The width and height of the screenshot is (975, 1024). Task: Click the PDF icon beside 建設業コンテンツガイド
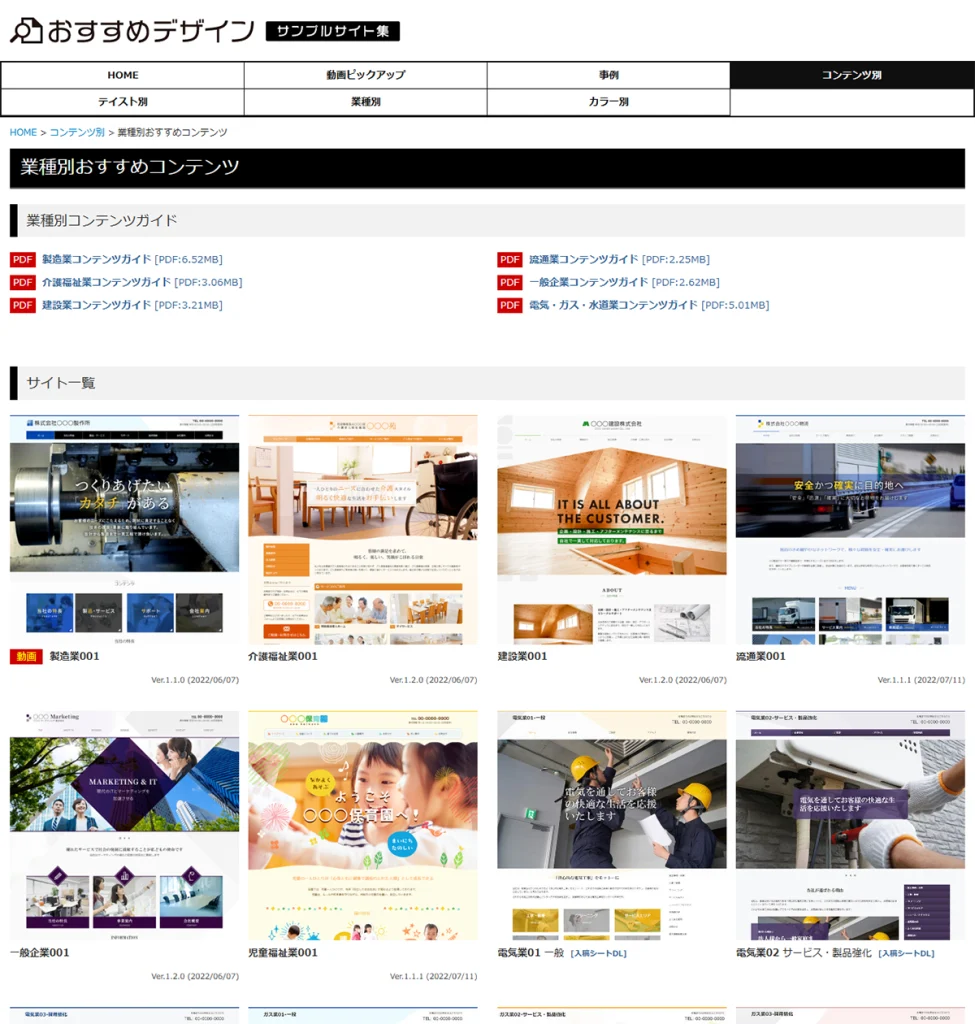(23, 306)
